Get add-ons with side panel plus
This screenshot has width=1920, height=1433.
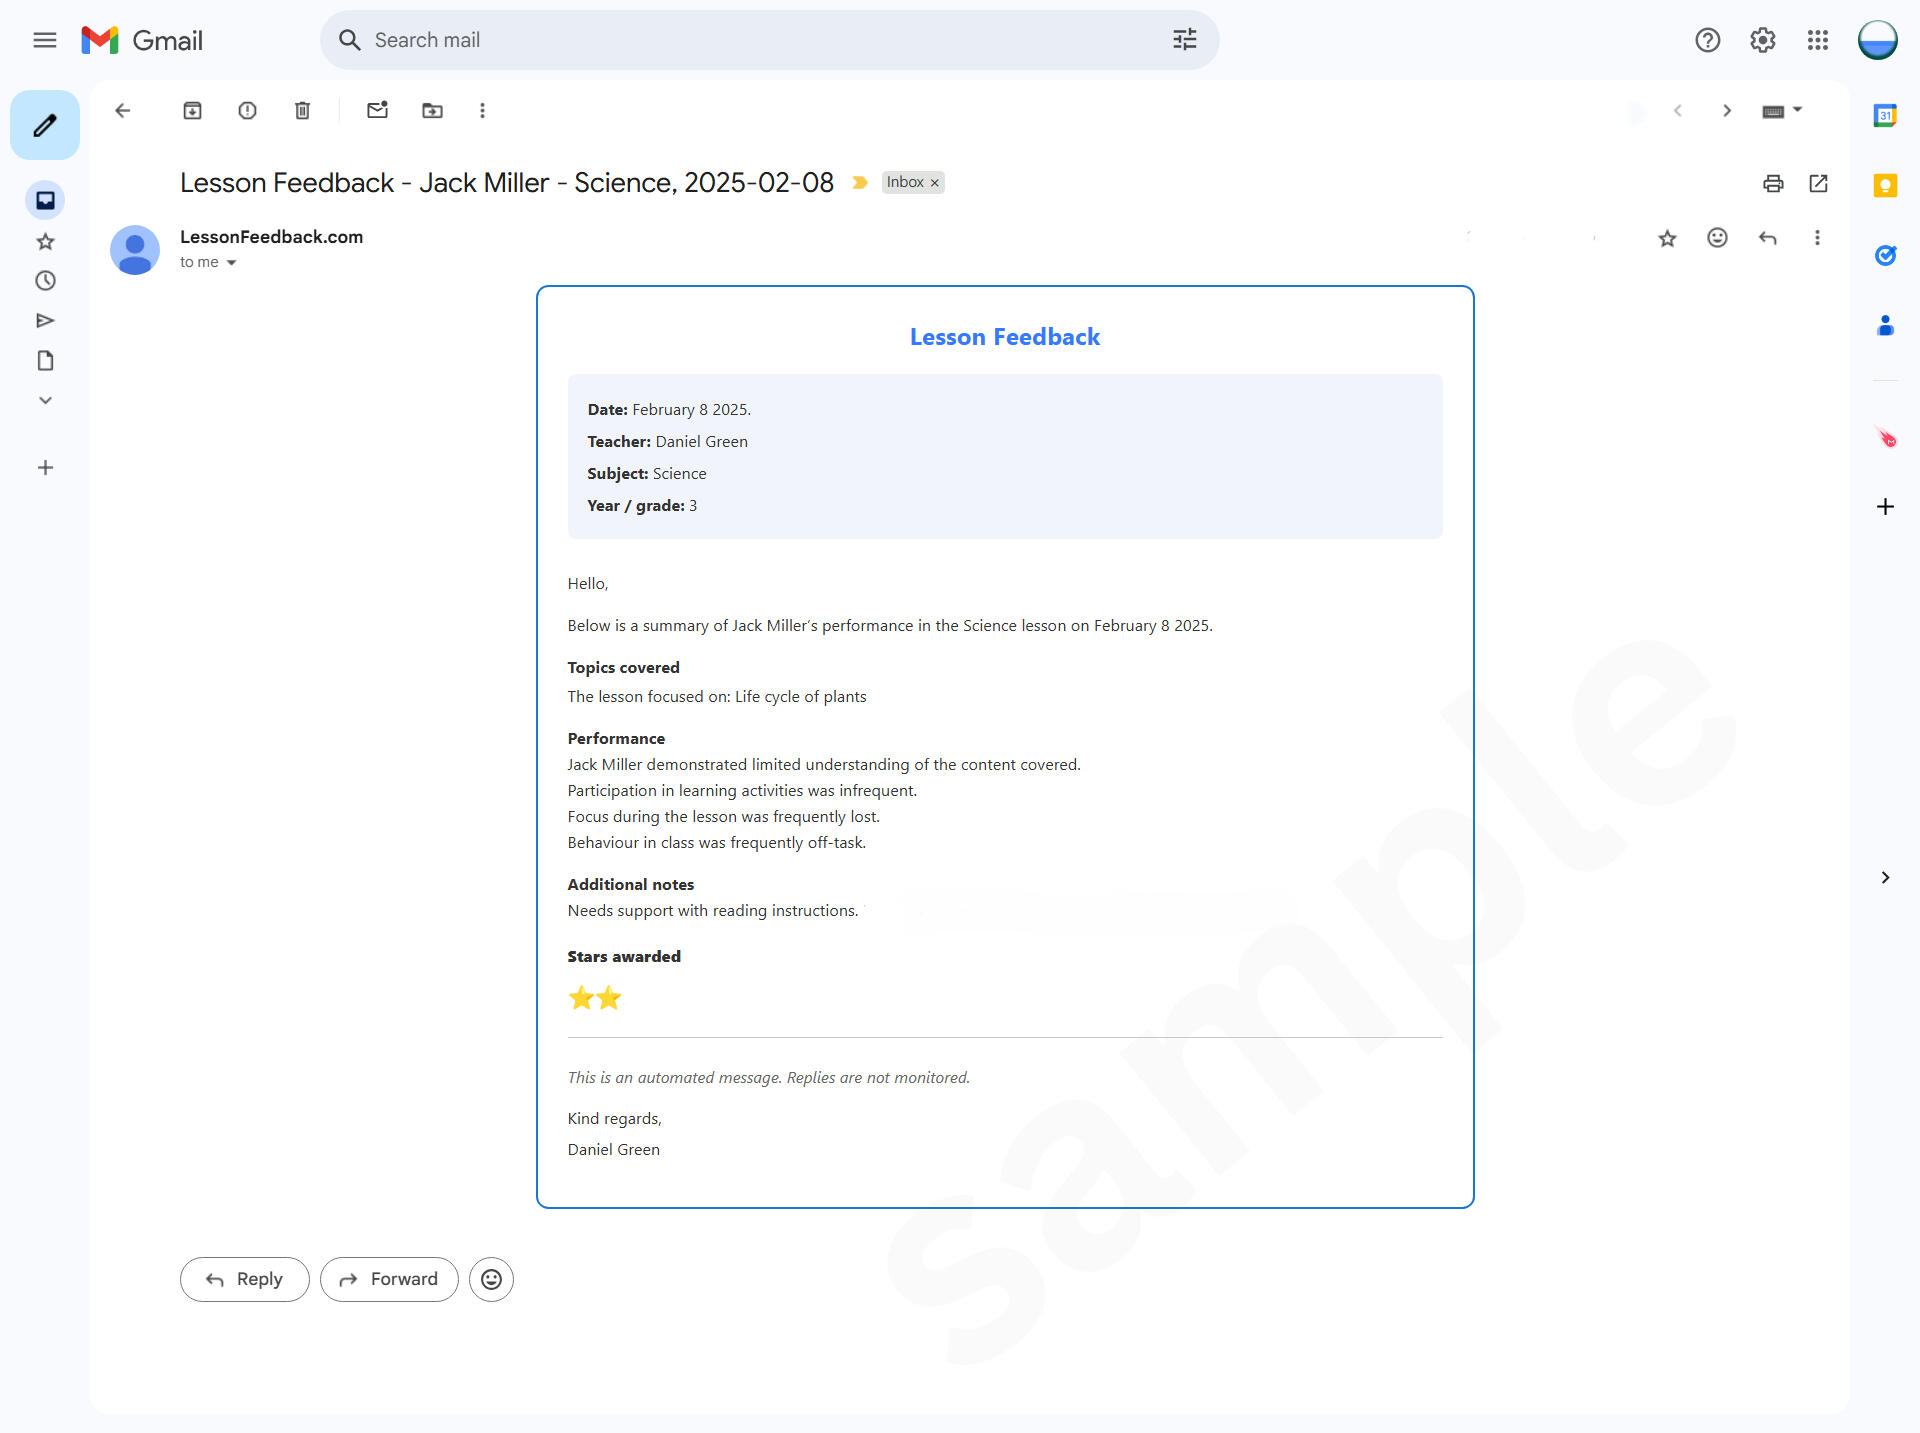(1885, 507)
